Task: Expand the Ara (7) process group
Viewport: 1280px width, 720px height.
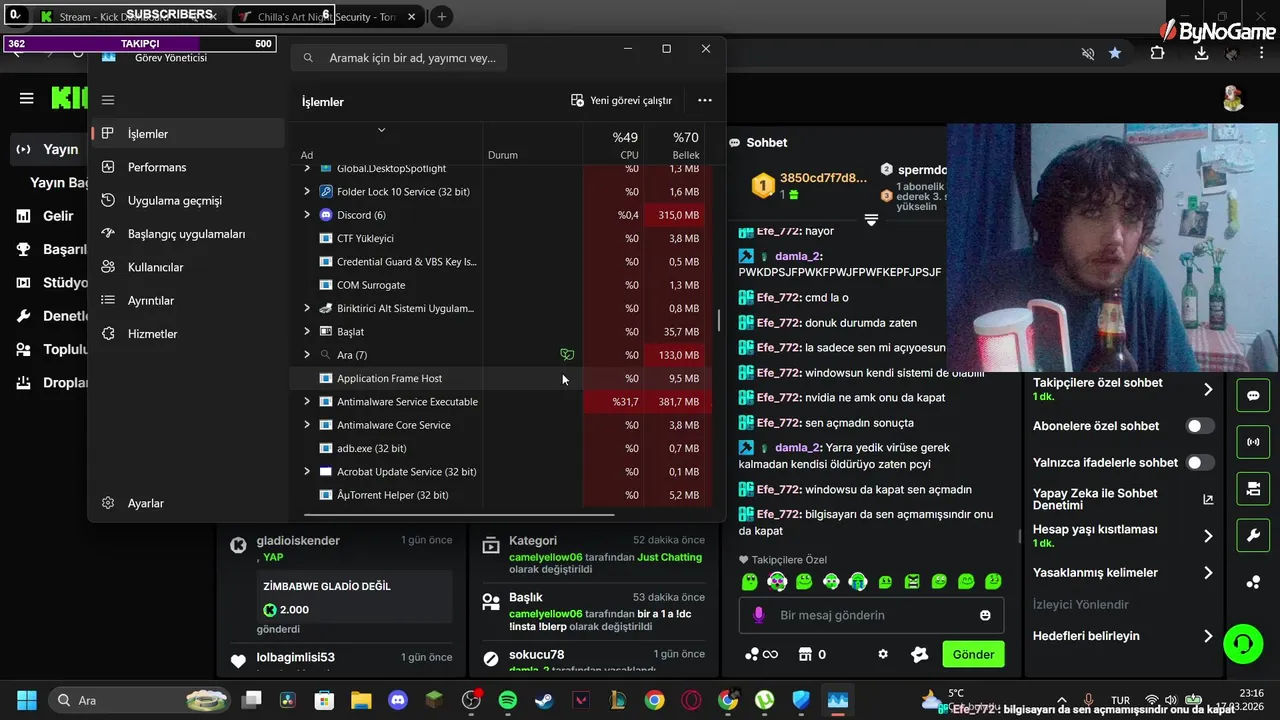Action: tap(307, 355)
